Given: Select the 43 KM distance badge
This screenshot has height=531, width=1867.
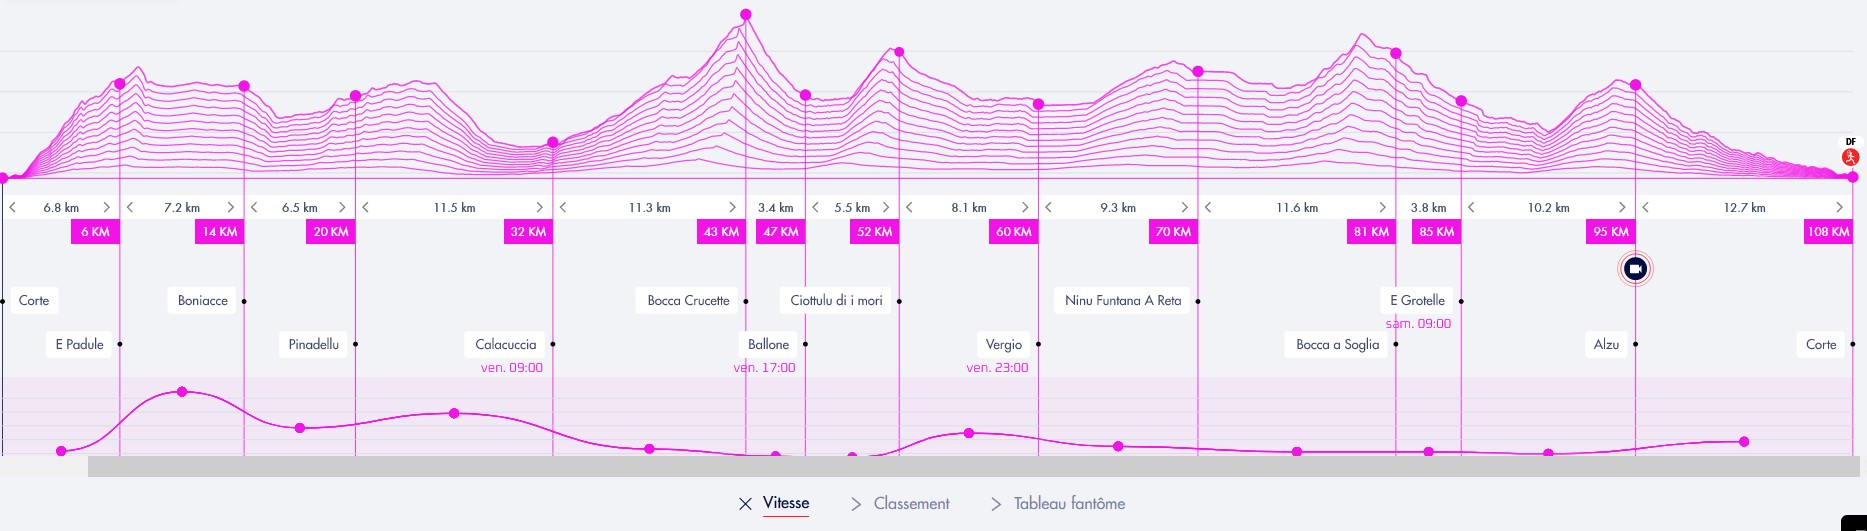Looking at the screenshot, I should [x=721, y=232].
